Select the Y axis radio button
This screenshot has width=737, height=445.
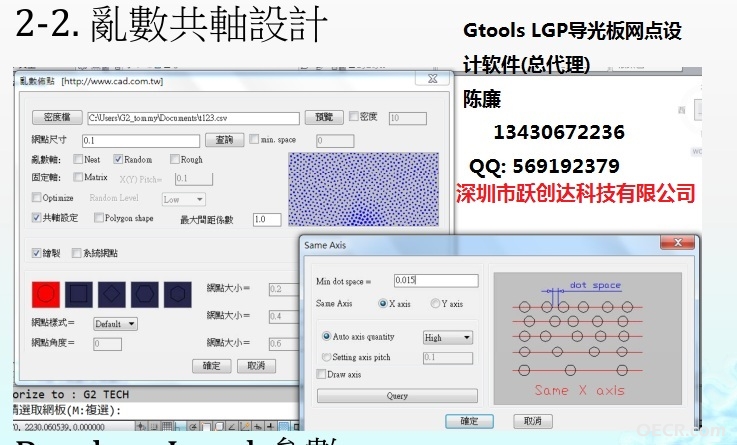435,304
